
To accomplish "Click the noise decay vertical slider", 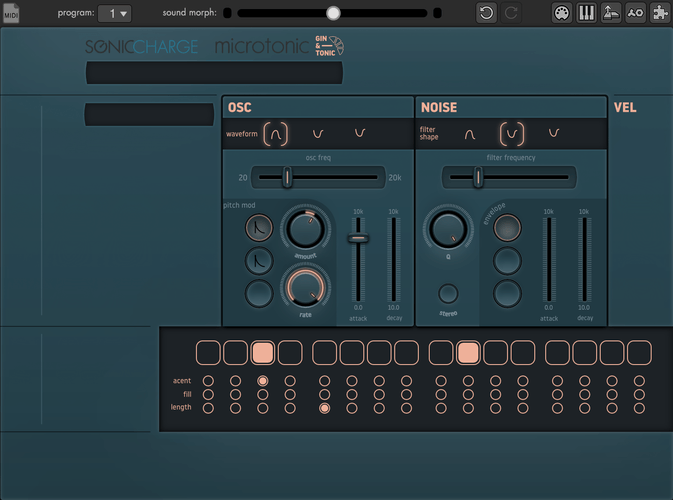I will pos(584,260).
